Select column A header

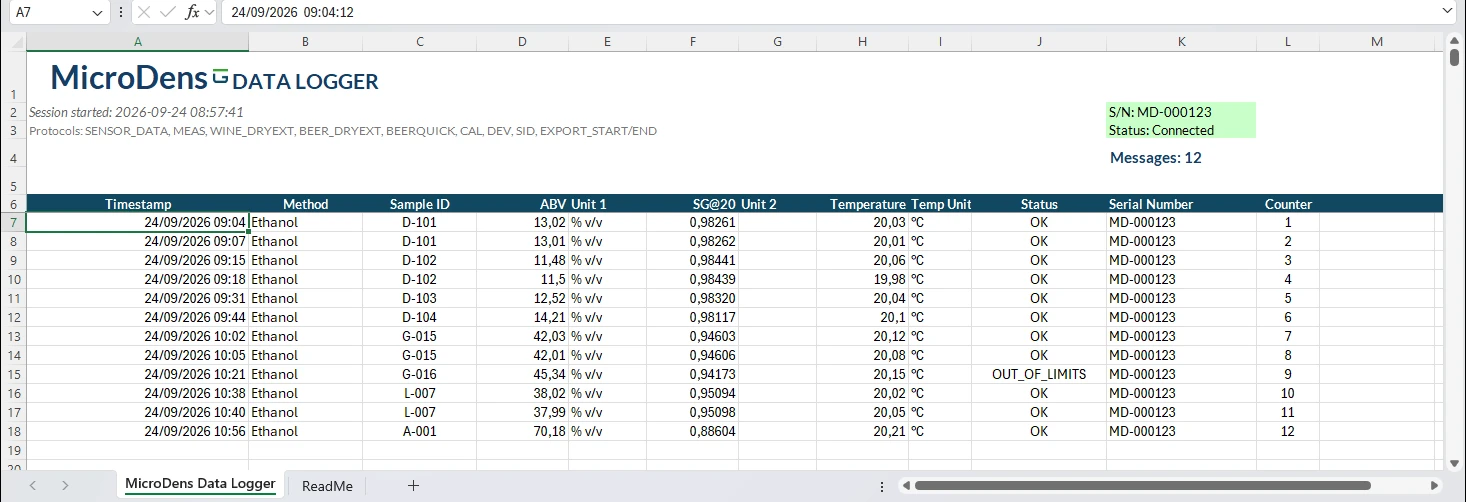[x=137, y=41]
